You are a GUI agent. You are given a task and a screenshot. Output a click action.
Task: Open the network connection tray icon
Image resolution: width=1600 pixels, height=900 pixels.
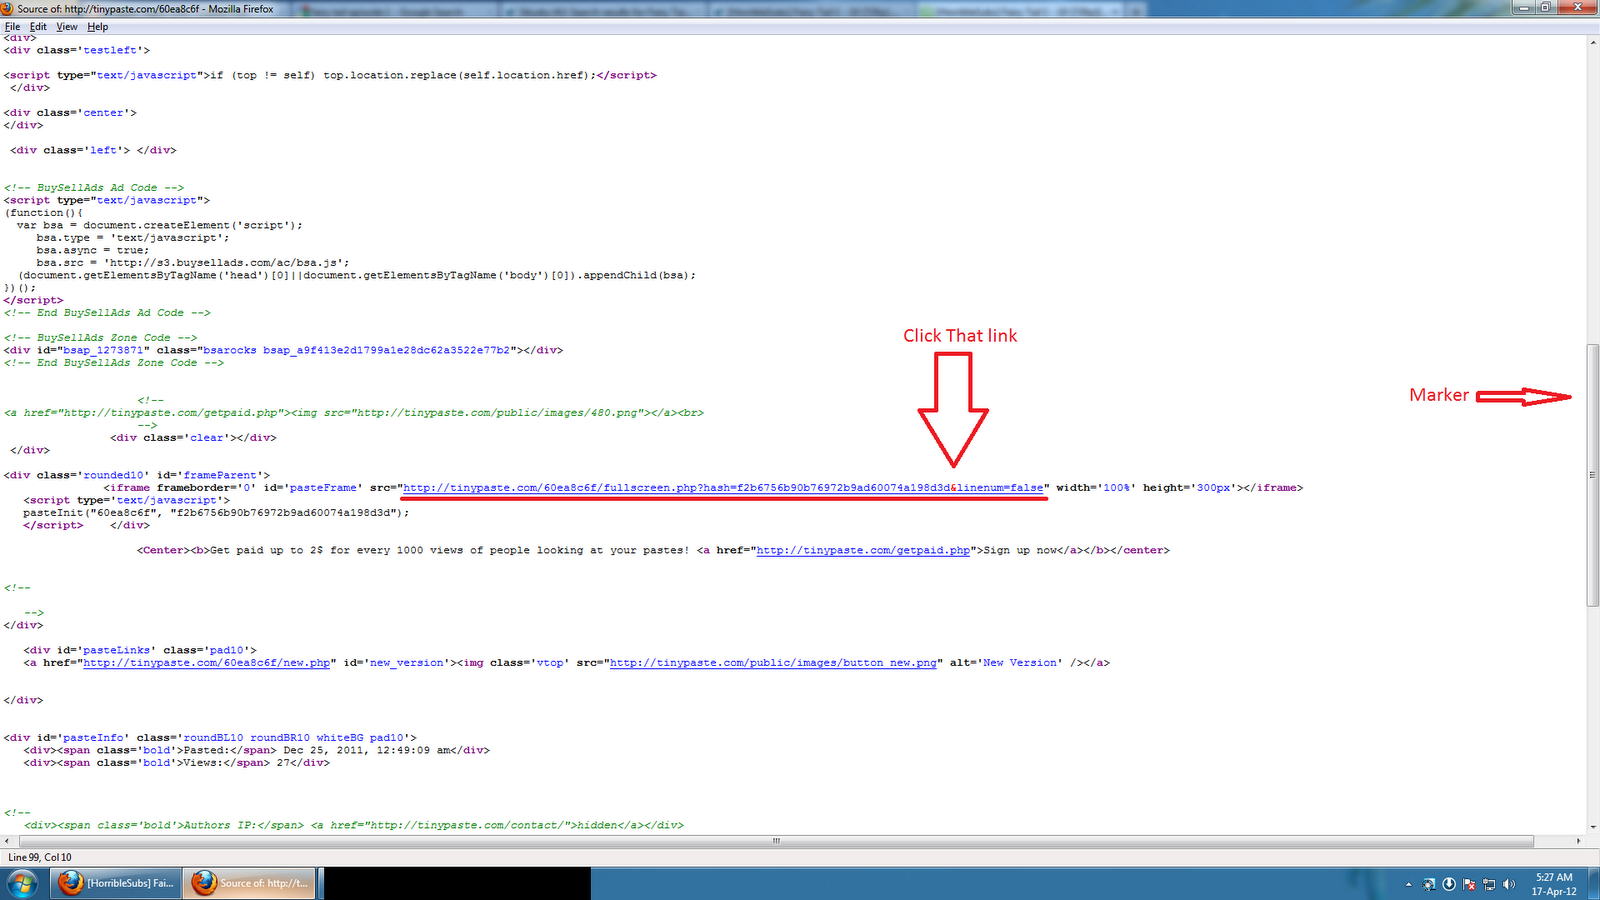(1488, 884)
